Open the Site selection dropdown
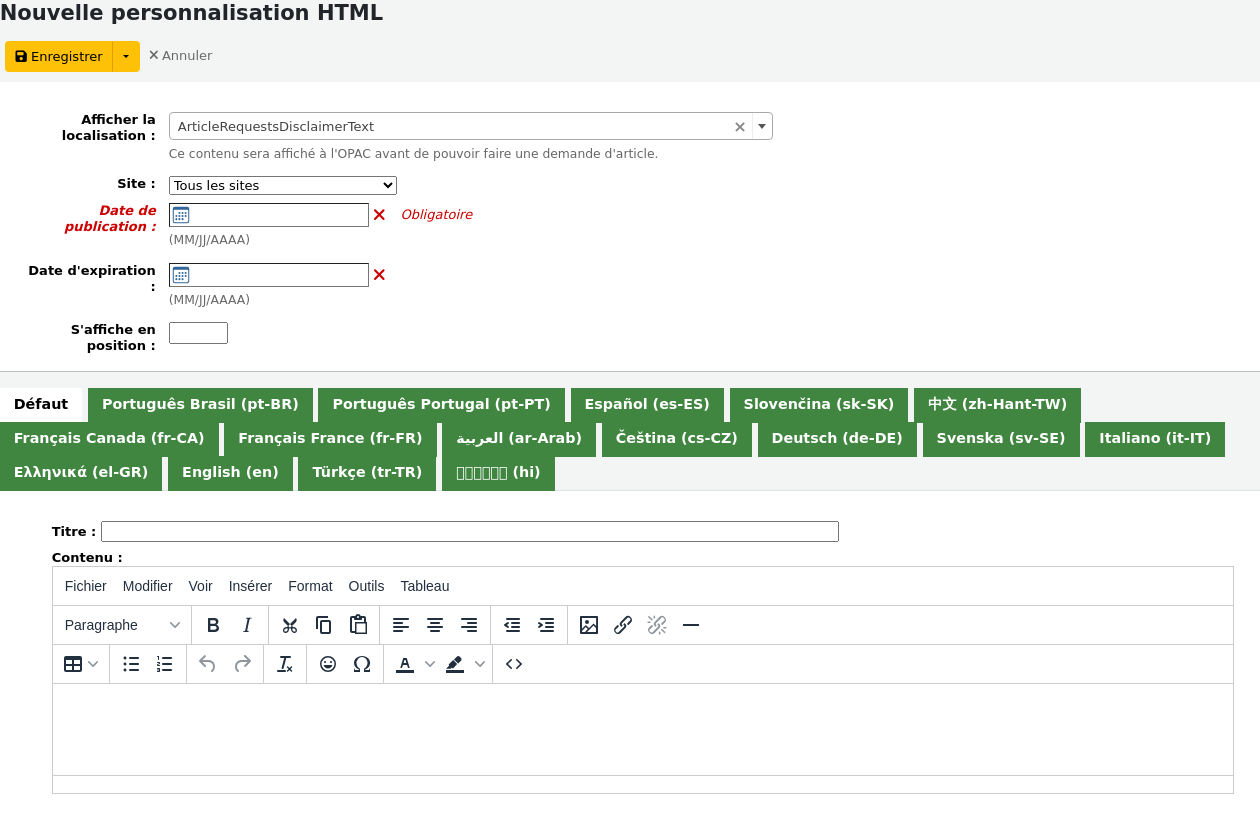The image size is (1260, 834). 282,186
